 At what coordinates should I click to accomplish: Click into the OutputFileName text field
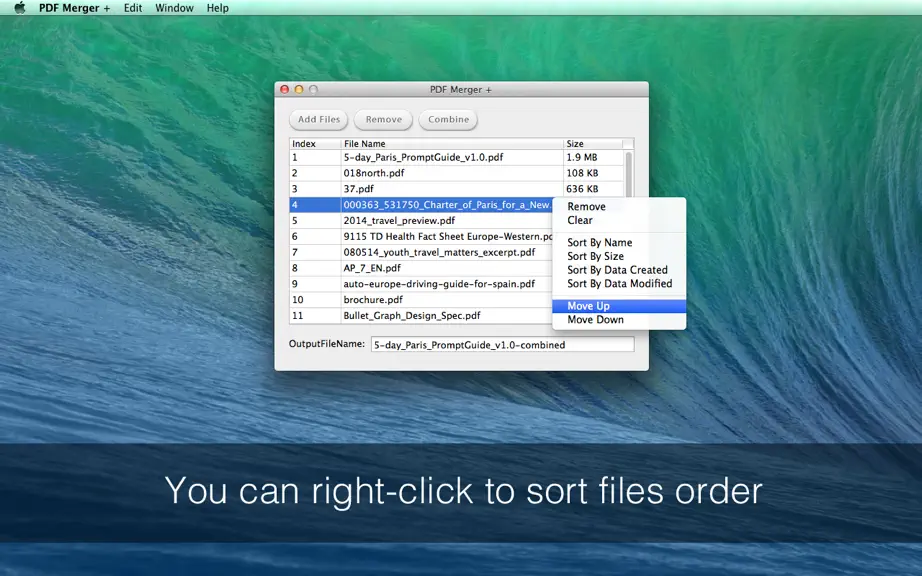[x=503, y=344]
